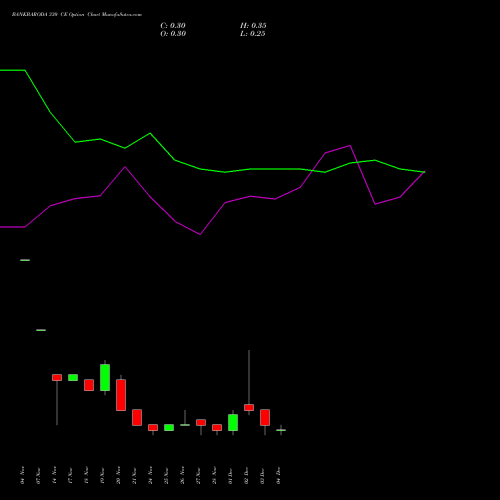The height and width of the screenshot is (500, 500).
Task: Click the 17 Nov date label
Action: [x=70, y=475]
